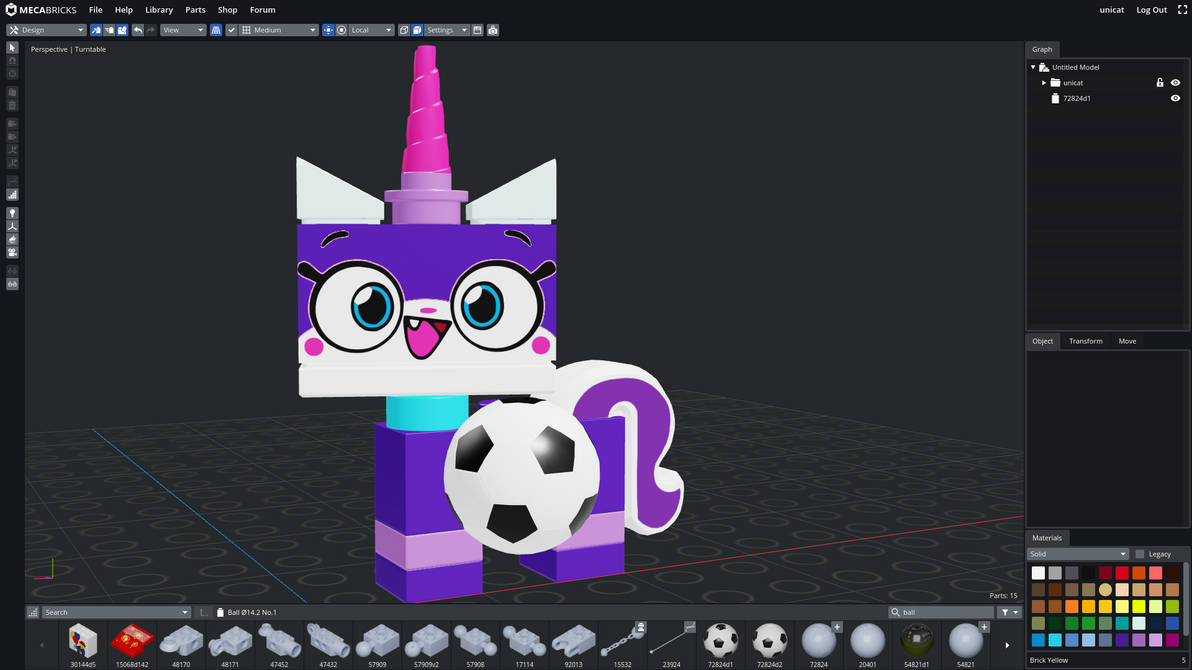Click the render camera icon in sidebar
Image resolution: width=1192 pixels, height=670 pixels.
(x=12, y=252)
